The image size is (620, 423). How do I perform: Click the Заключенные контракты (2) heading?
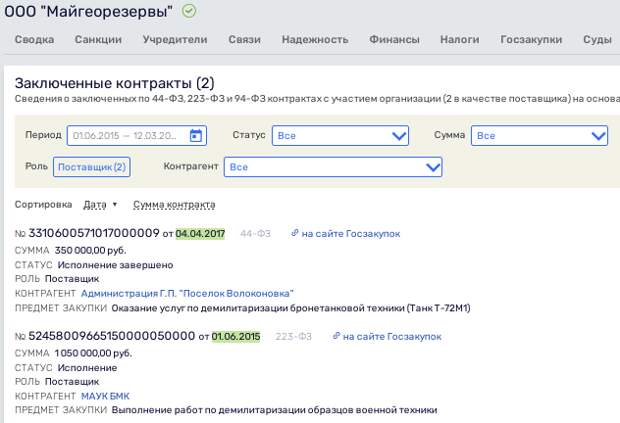pos(115,83)
